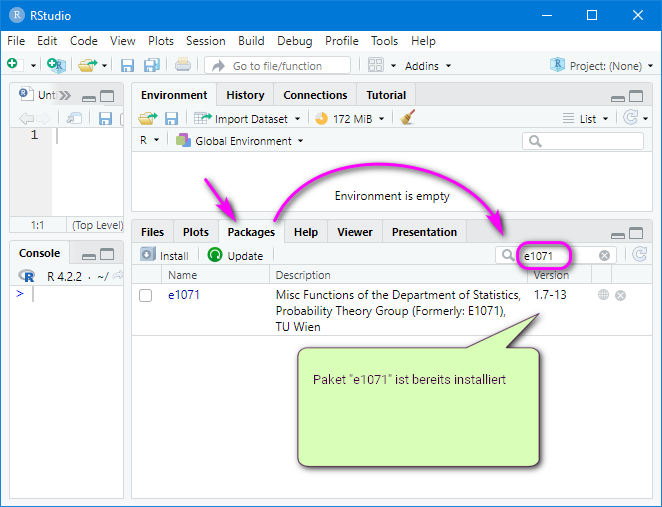Switch to the Presentation tab
This screenshot has width=662, height=507.
[424, 232]
